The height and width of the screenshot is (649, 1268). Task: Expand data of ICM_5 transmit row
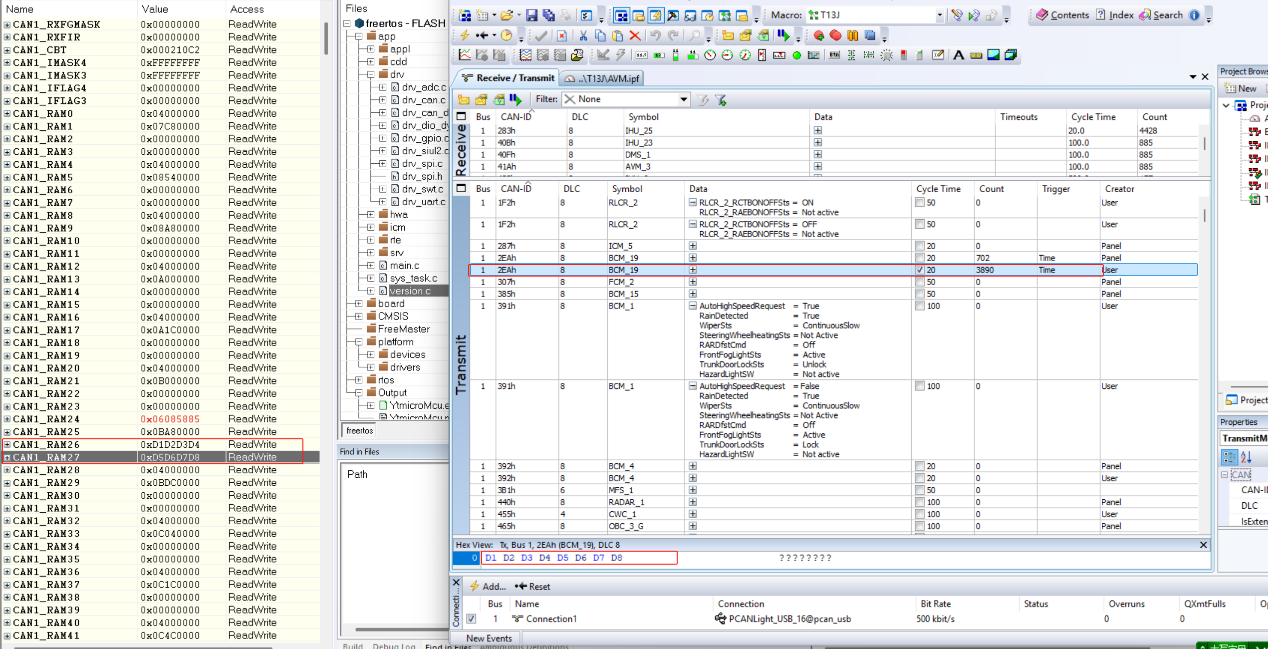pyautogui.click(x=693, y=246)
